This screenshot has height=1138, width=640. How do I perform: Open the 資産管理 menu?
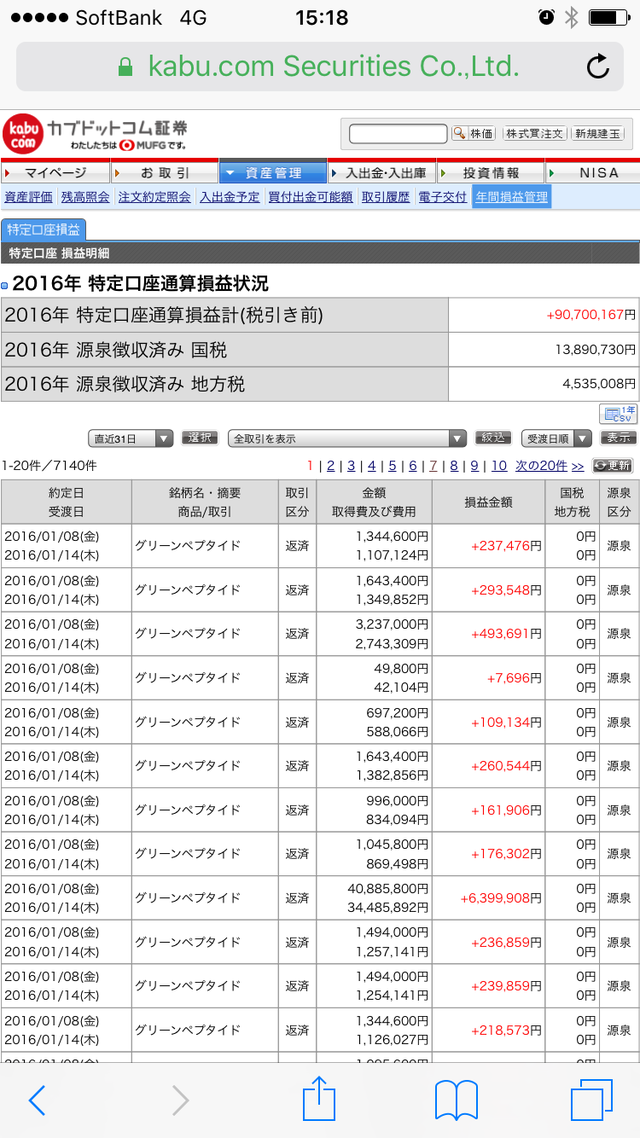(x=273, y=173)
